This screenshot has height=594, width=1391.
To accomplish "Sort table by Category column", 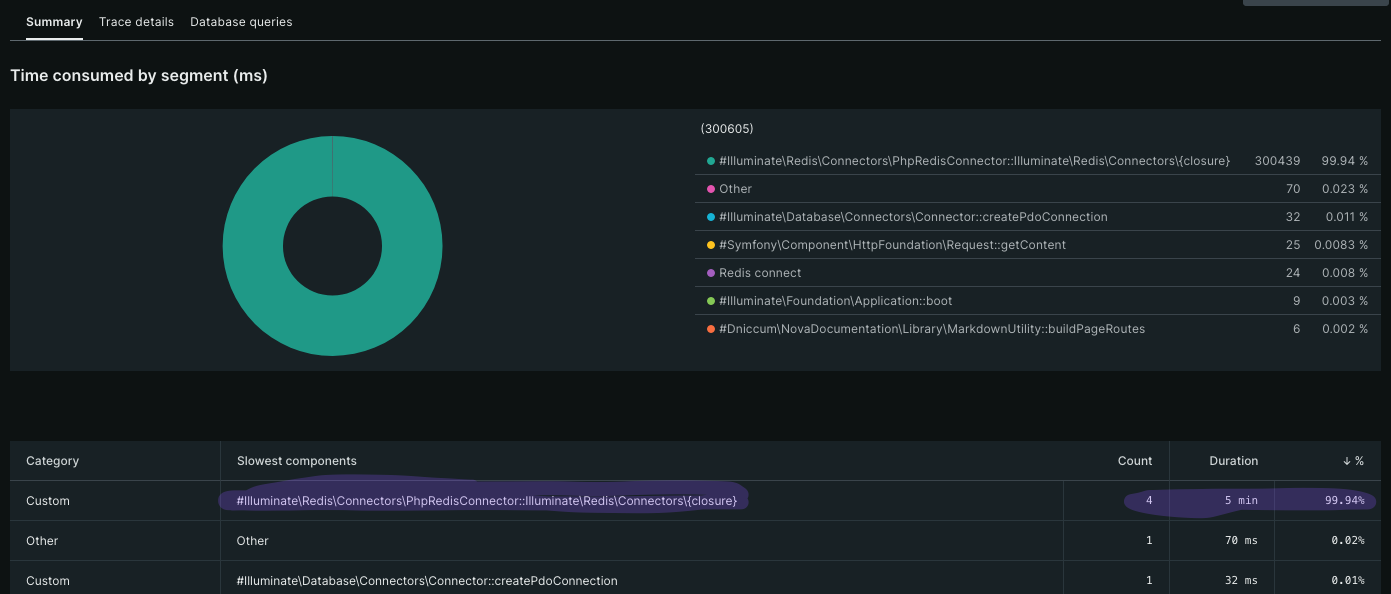I will (x=52, y=461).
